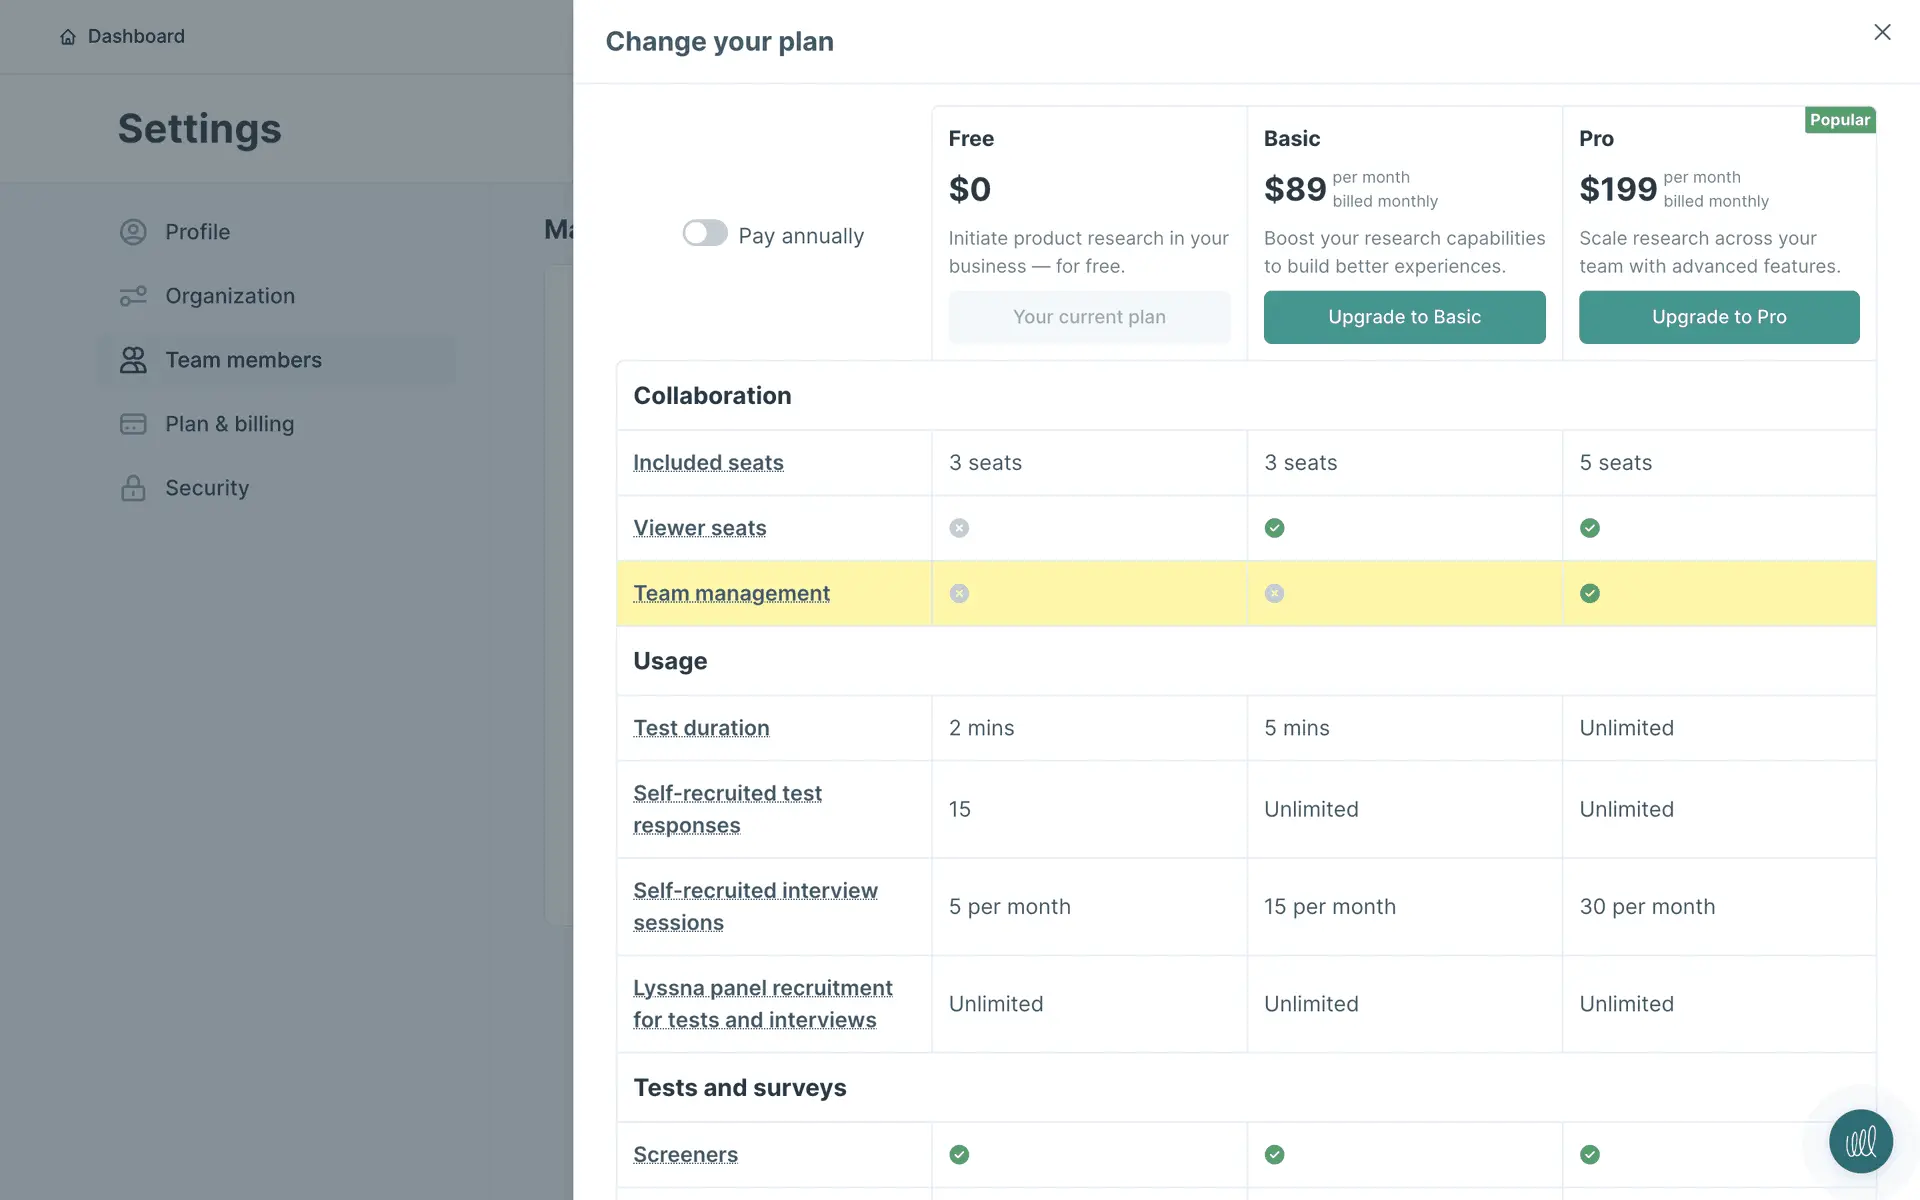This screenshot has width=1920, height=1200.
Task: Click Upgrade to Basic button
Action: (1404, 317)
